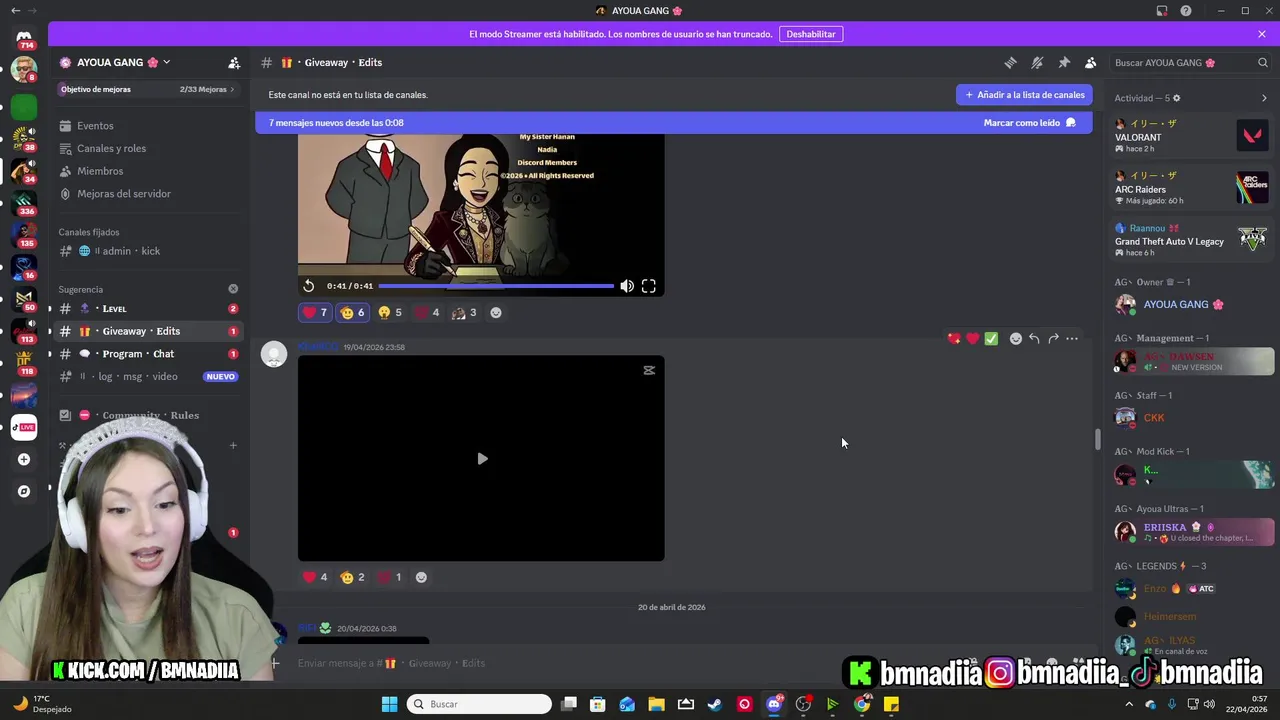Image resolution: width=1280 pixels, height=720 pixels.
Task: Expand the Objetivo de mejoras boost goal
Action: coord(148,89)
